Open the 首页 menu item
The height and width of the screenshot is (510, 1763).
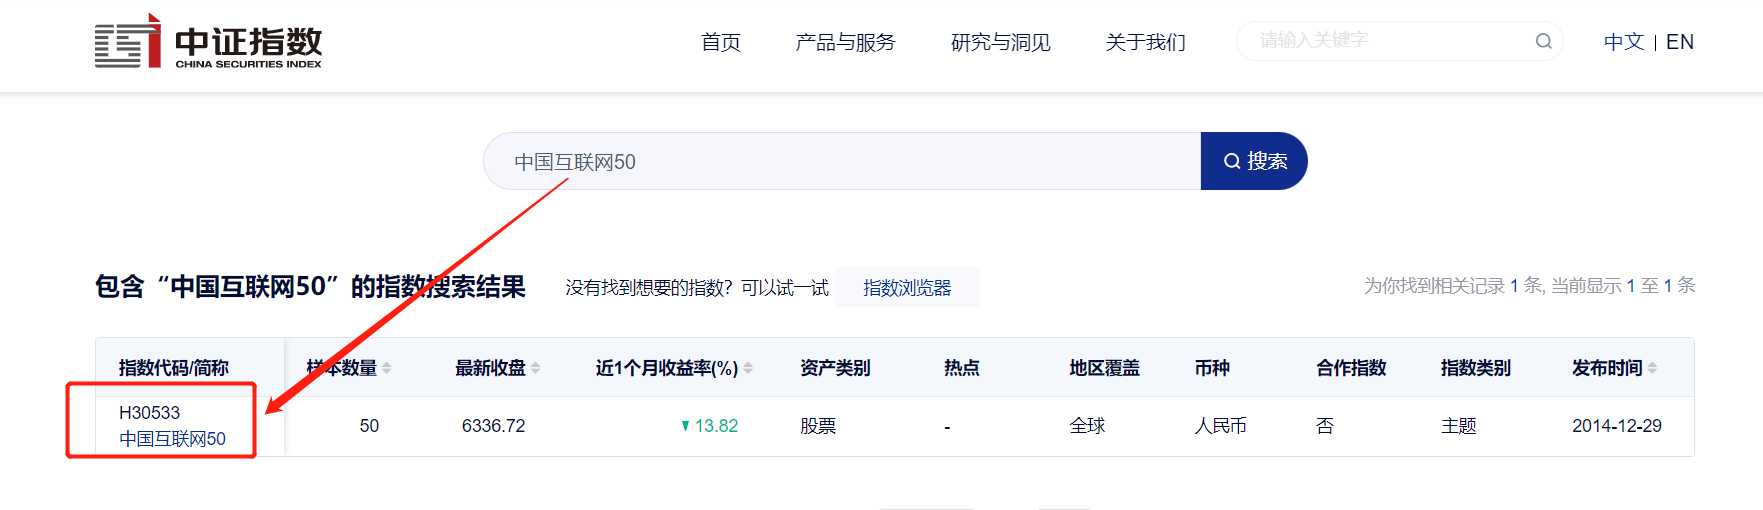(720, 42)
